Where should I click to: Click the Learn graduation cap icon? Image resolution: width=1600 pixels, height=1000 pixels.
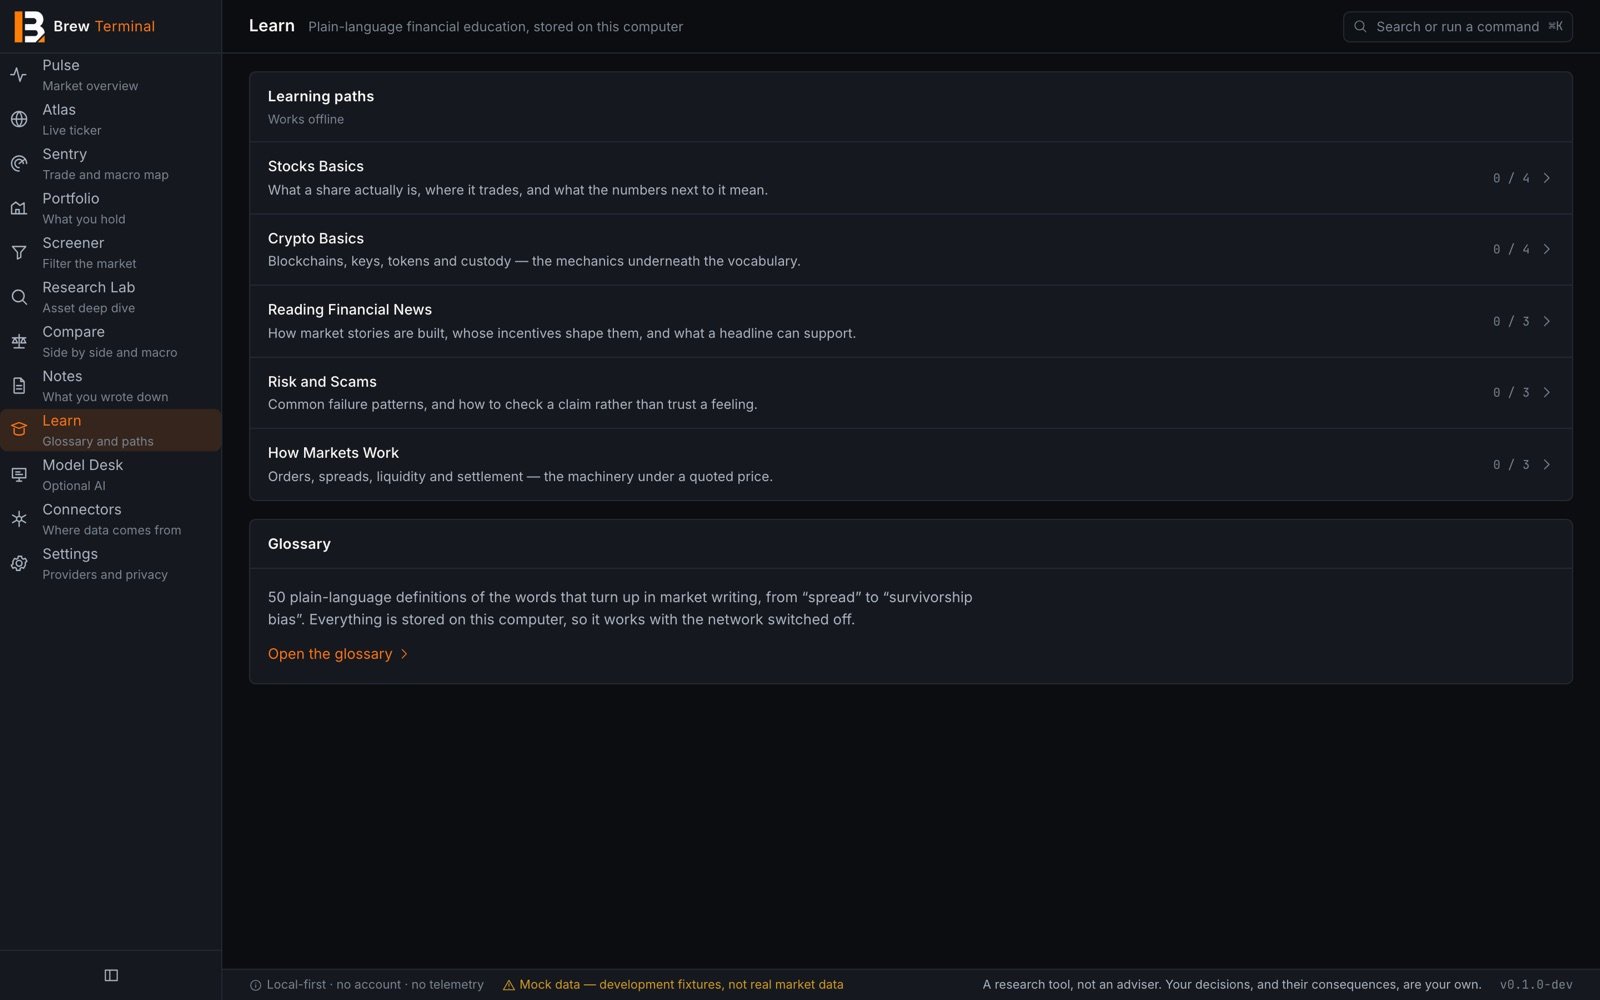[x=19, y=430]
